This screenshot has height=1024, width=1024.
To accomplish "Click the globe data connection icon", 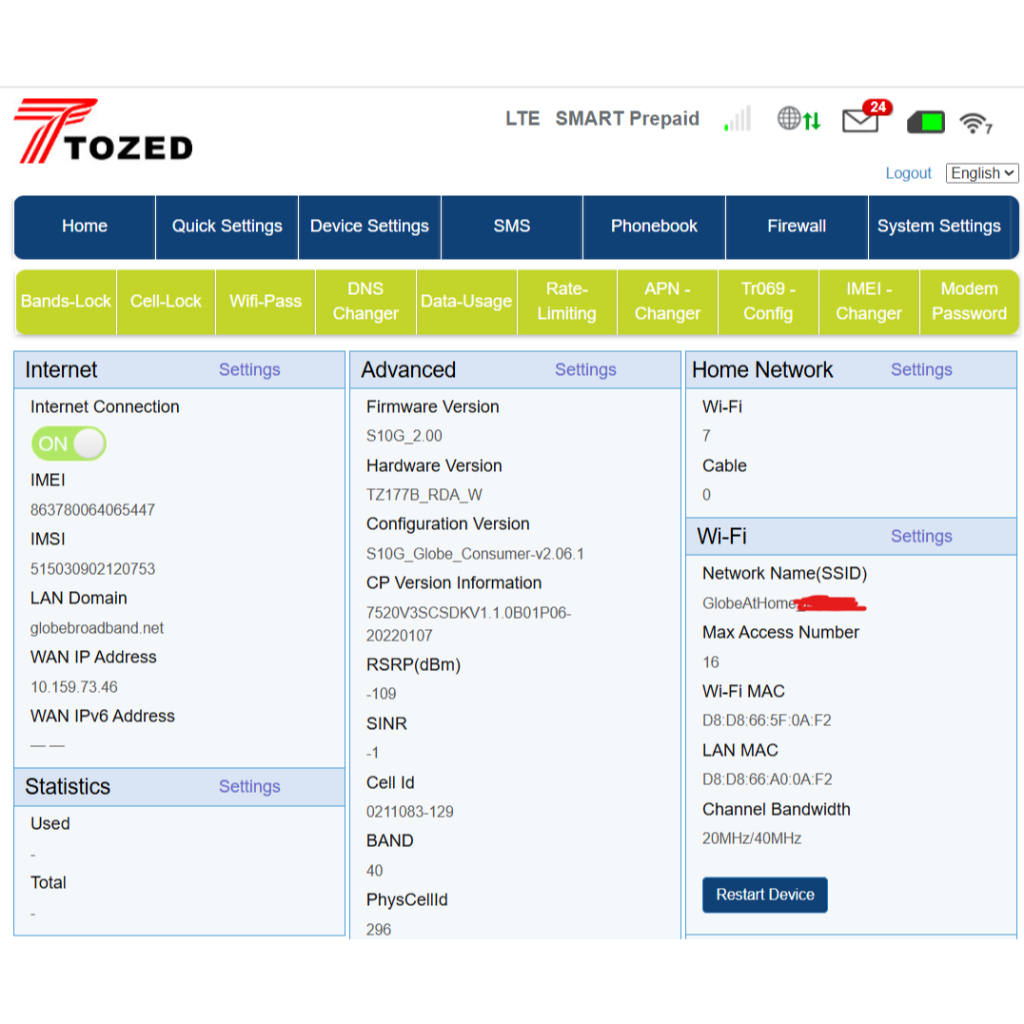I will [798, 120].
